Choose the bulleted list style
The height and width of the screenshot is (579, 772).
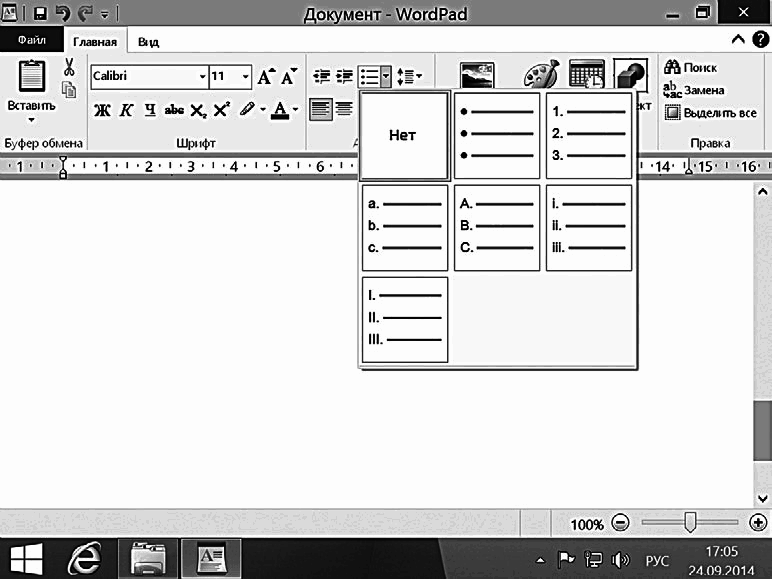(x=497, y=136)
